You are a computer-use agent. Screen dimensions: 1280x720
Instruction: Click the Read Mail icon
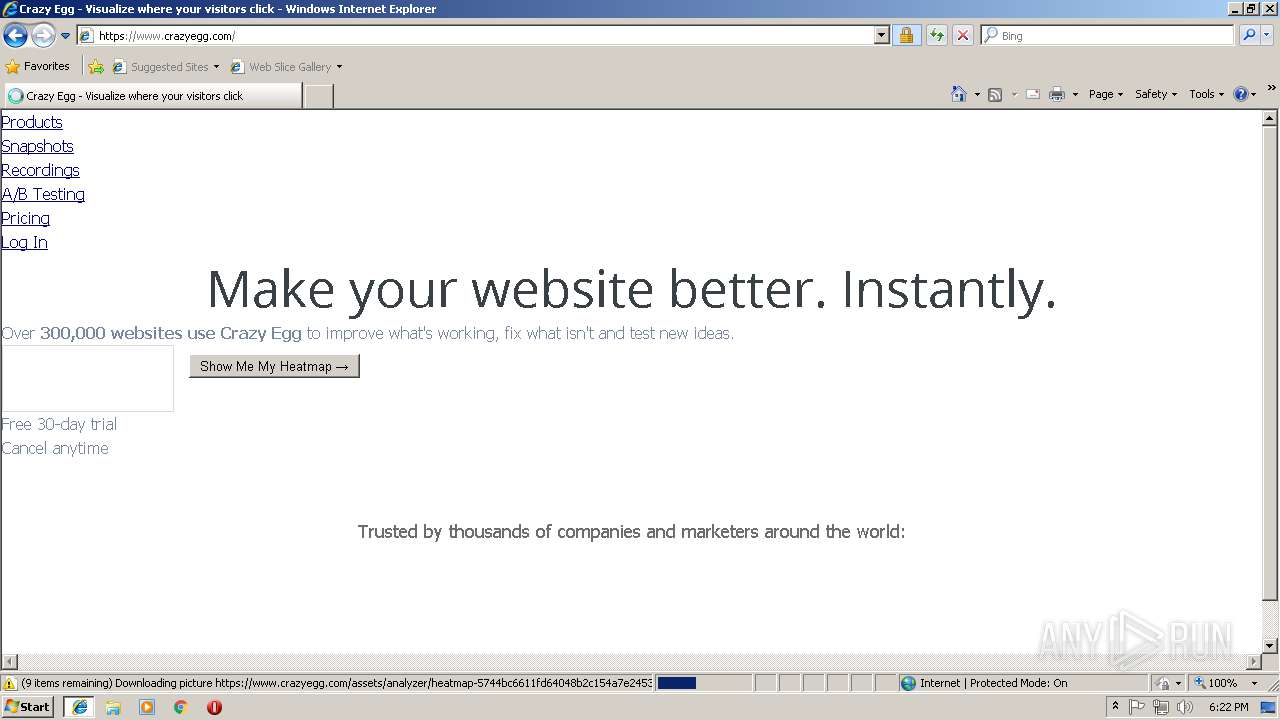pyautogui.click(x=1033, y=94)
